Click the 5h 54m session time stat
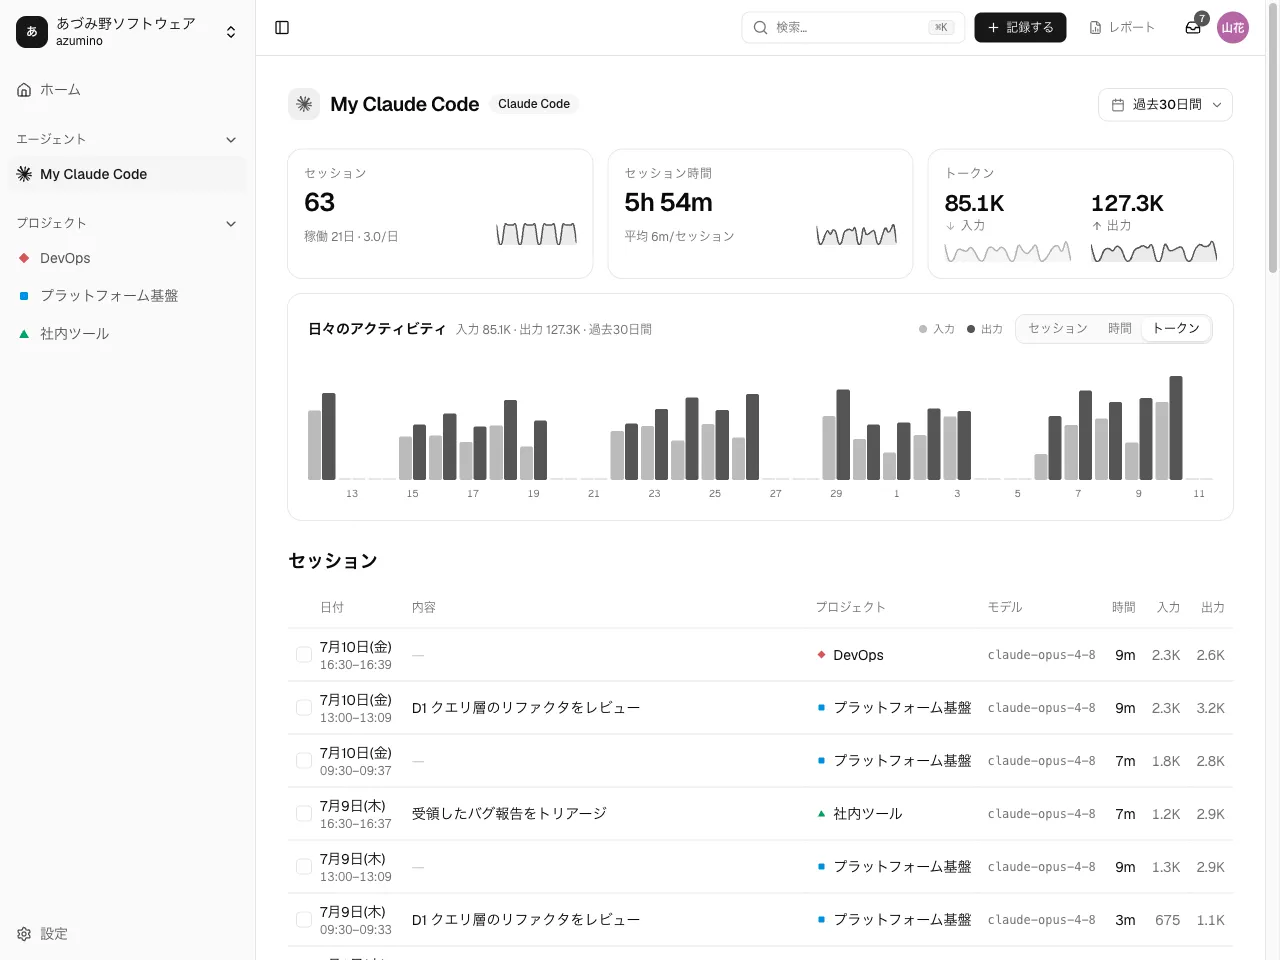 (x=669, y=202)
